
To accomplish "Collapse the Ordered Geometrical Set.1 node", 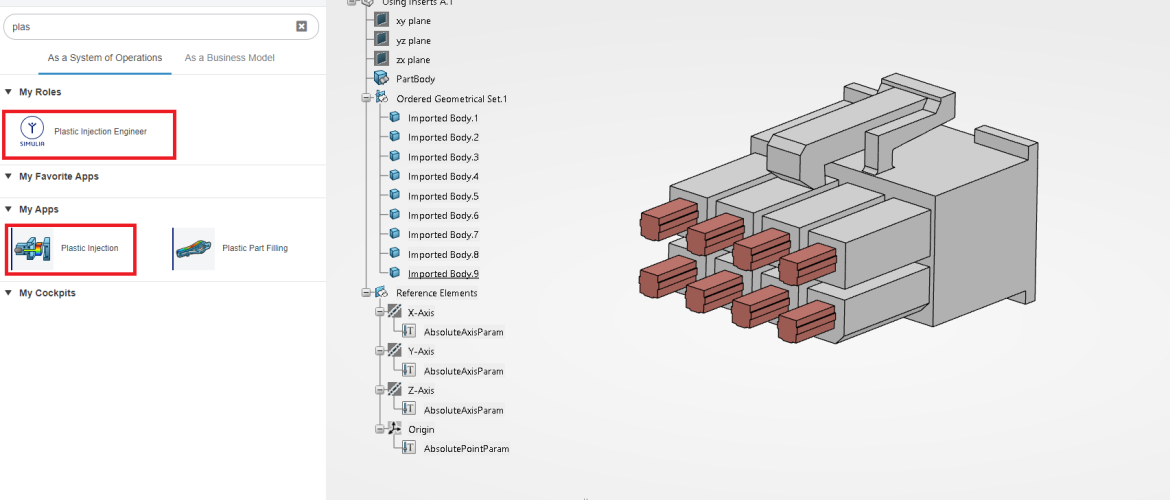I will point(367,98).
